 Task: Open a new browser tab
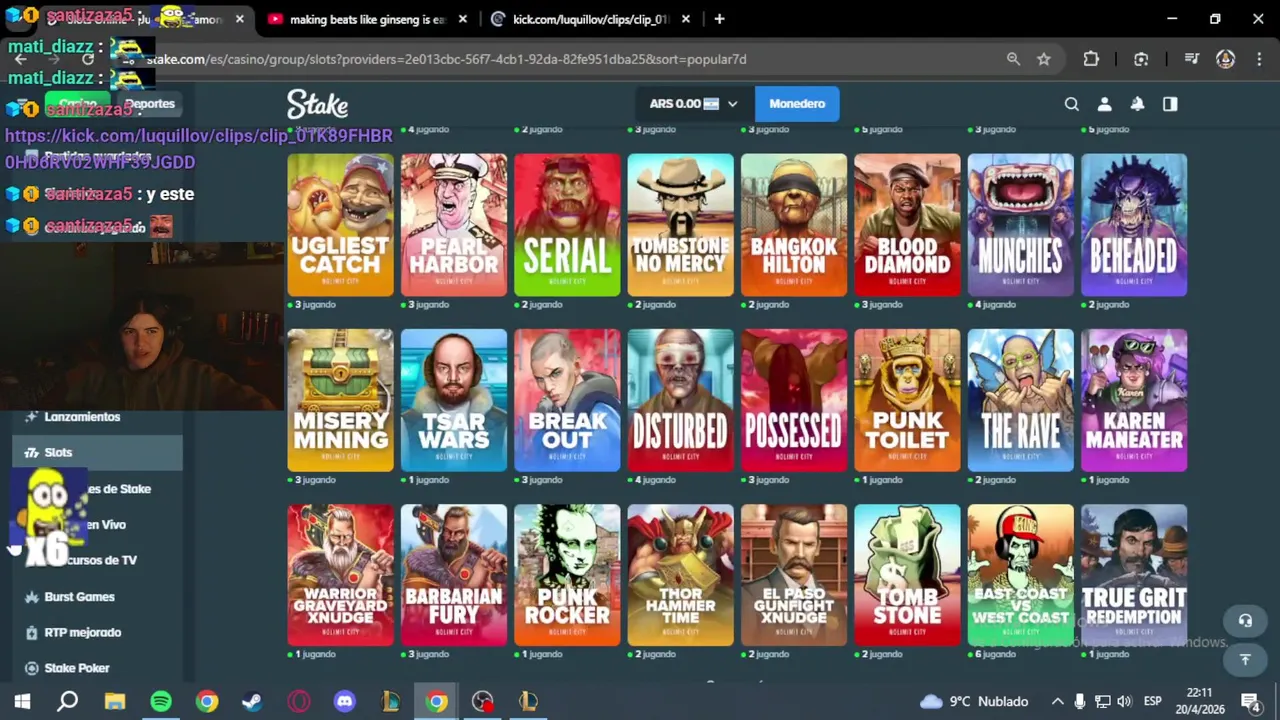click(719, 19)
